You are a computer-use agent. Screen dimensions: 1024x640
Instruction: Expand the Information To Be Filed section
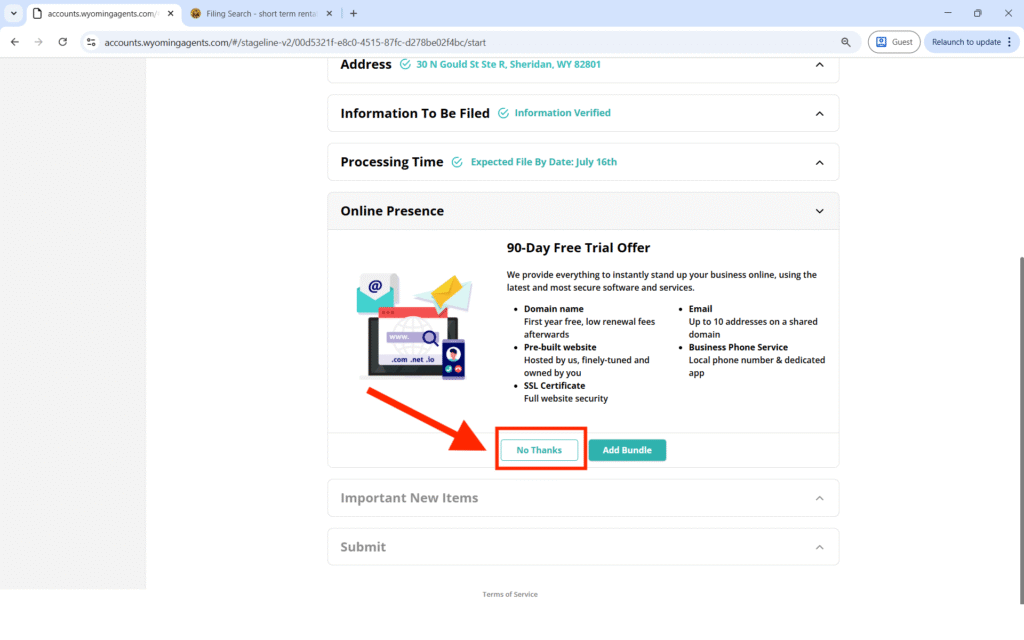pyautogui.click(x=819, y=113)
